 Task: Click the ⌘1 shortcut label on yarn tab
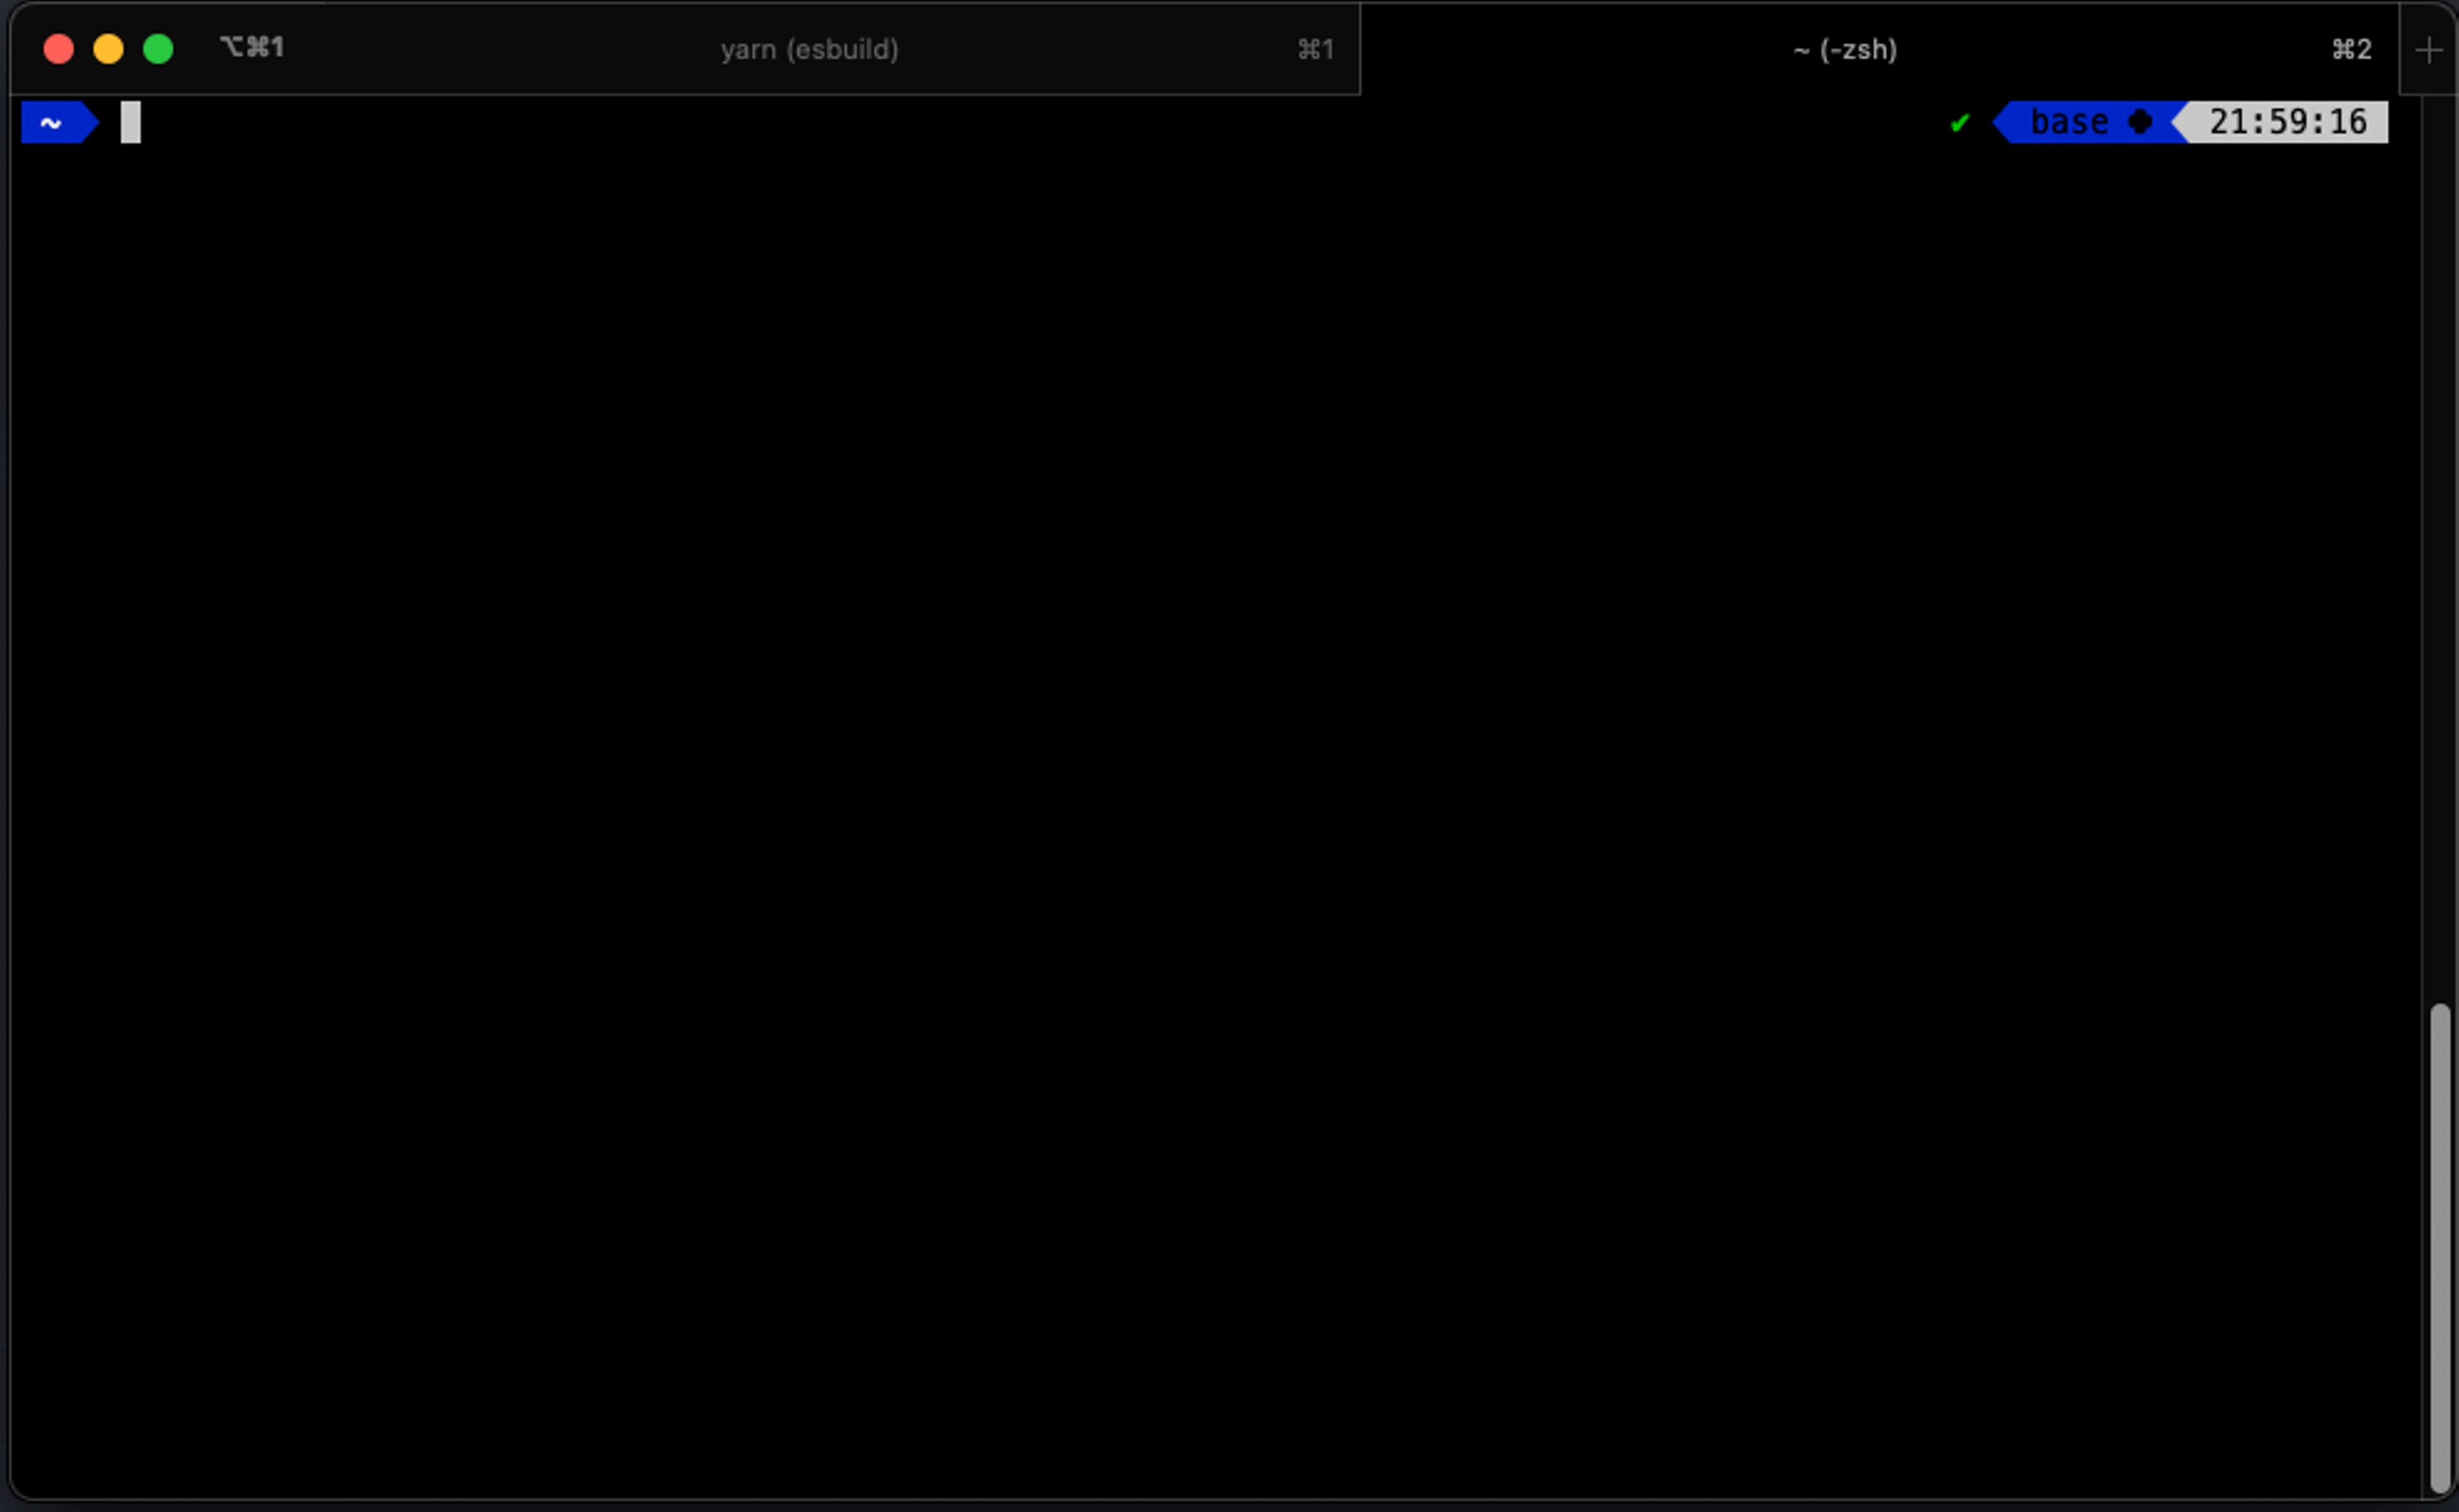(1315, 49)
